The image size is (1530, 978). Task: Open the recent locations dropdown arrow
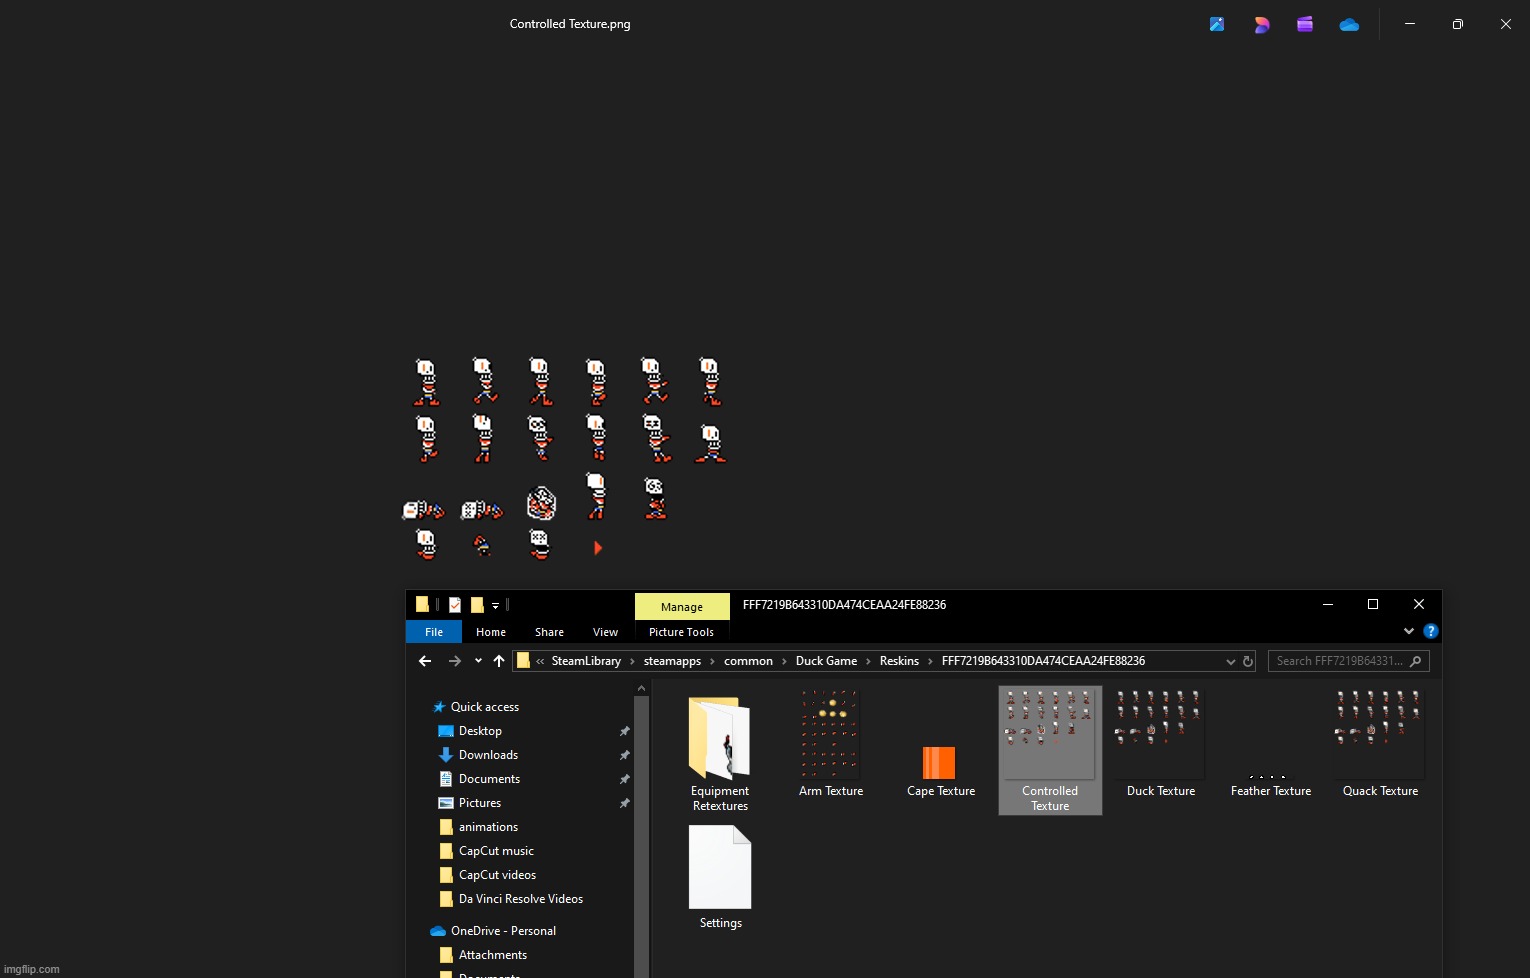point(478,661)
